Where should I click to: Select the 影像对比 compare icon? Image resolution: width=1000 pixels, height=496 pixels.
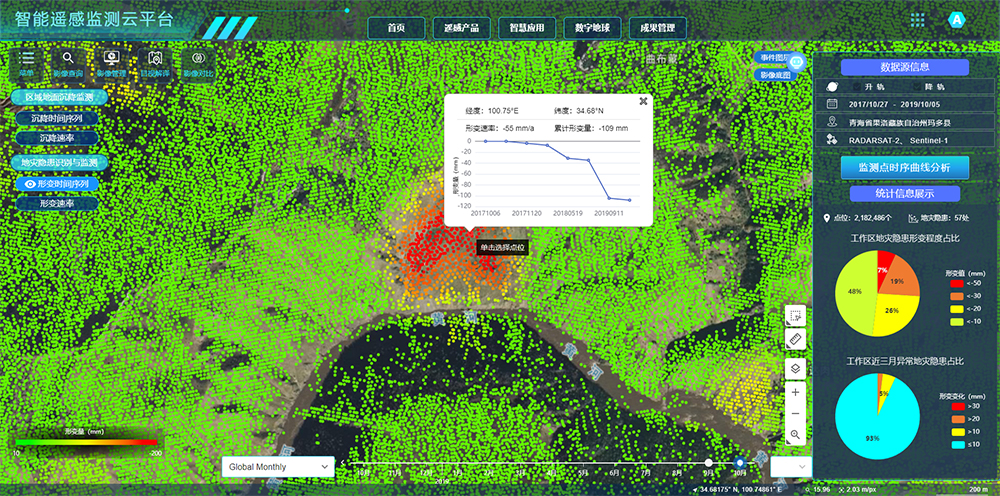pos(198,60)
